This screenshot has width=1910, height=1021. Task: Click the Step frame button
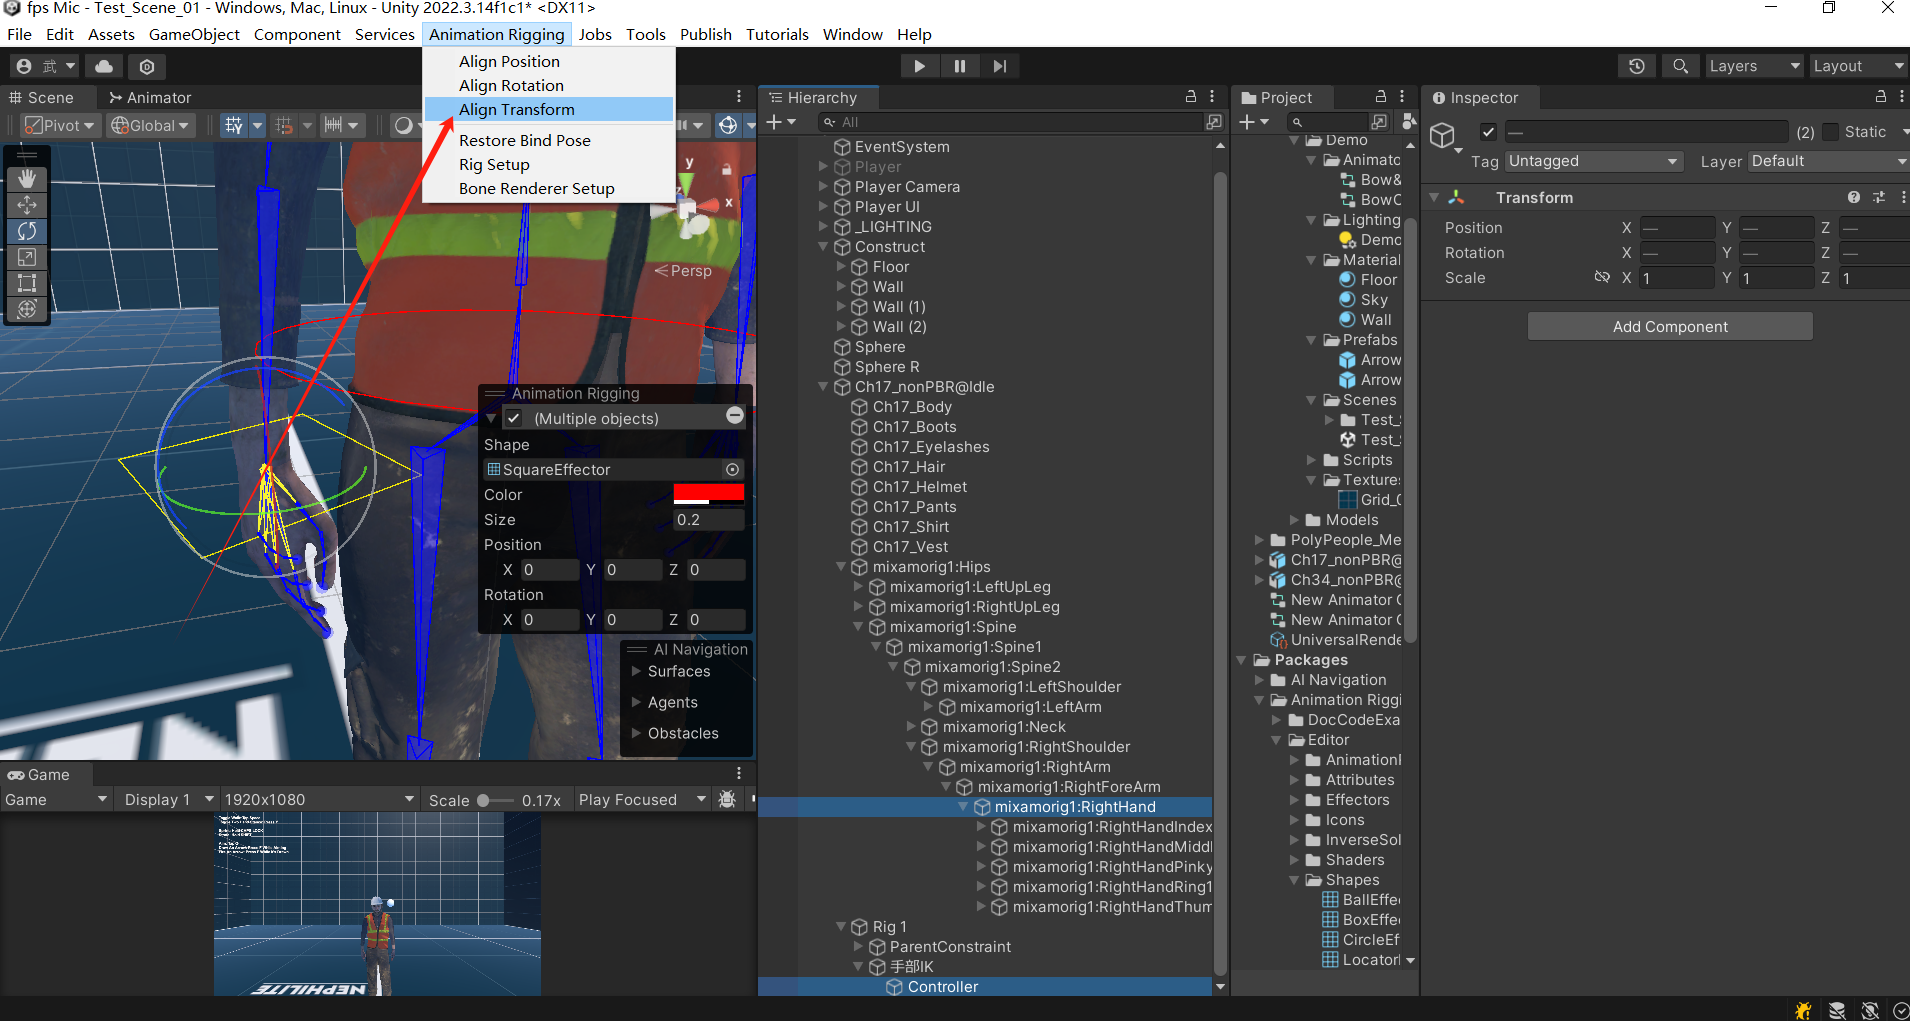point(1000,66)
